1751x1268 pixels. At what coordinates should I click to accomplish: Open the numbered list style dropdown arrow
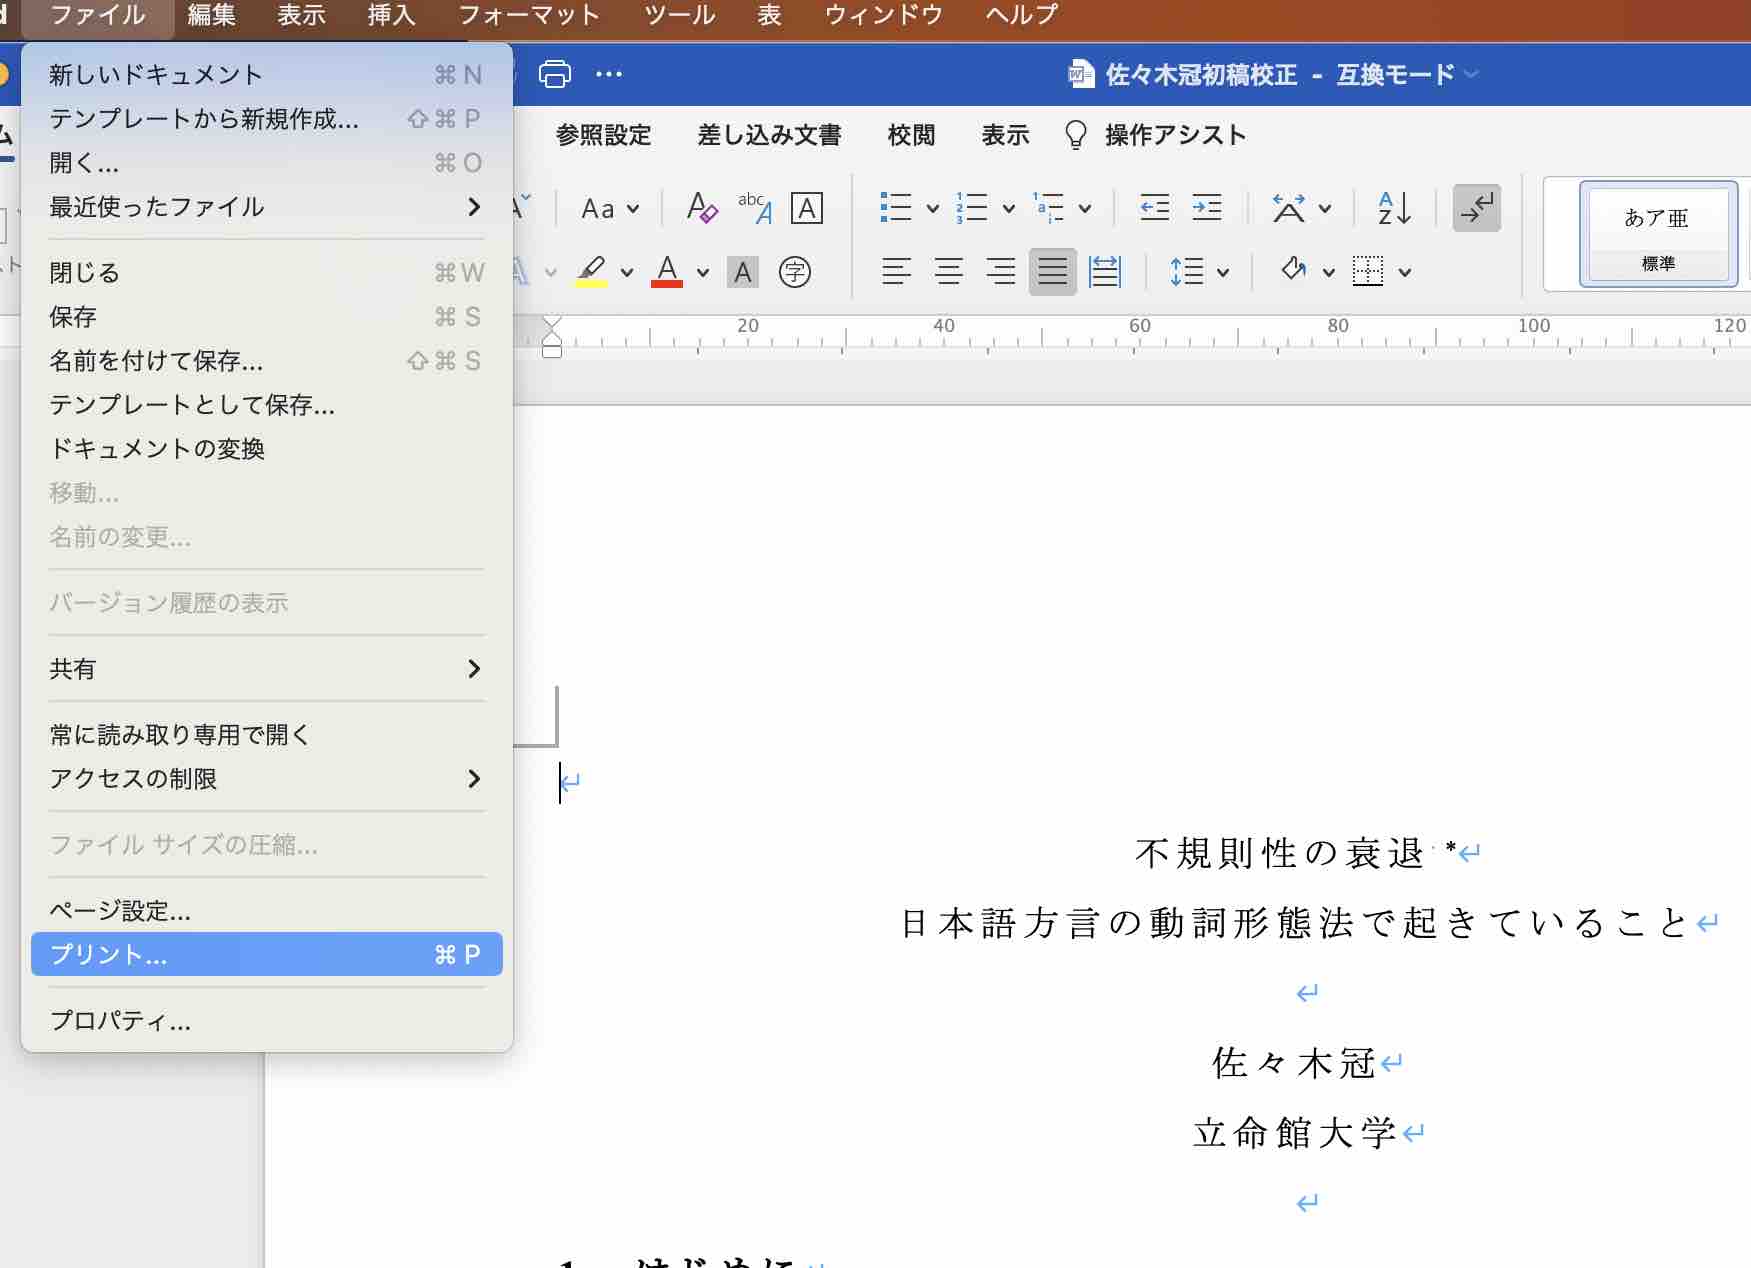click(x=1009, y=209)
